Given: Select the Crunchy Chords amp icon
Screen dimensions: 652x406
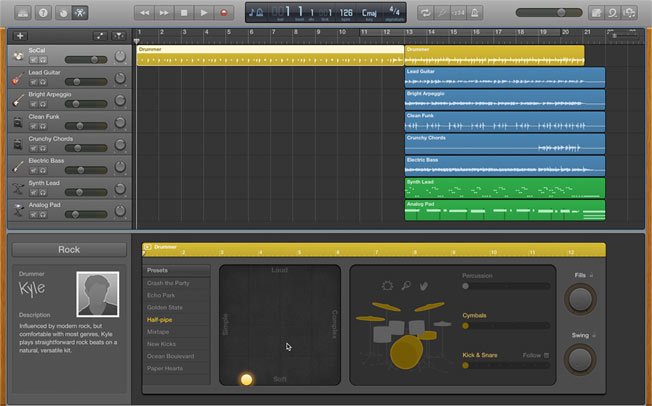Looking at the screenshot, I should 17,144.
